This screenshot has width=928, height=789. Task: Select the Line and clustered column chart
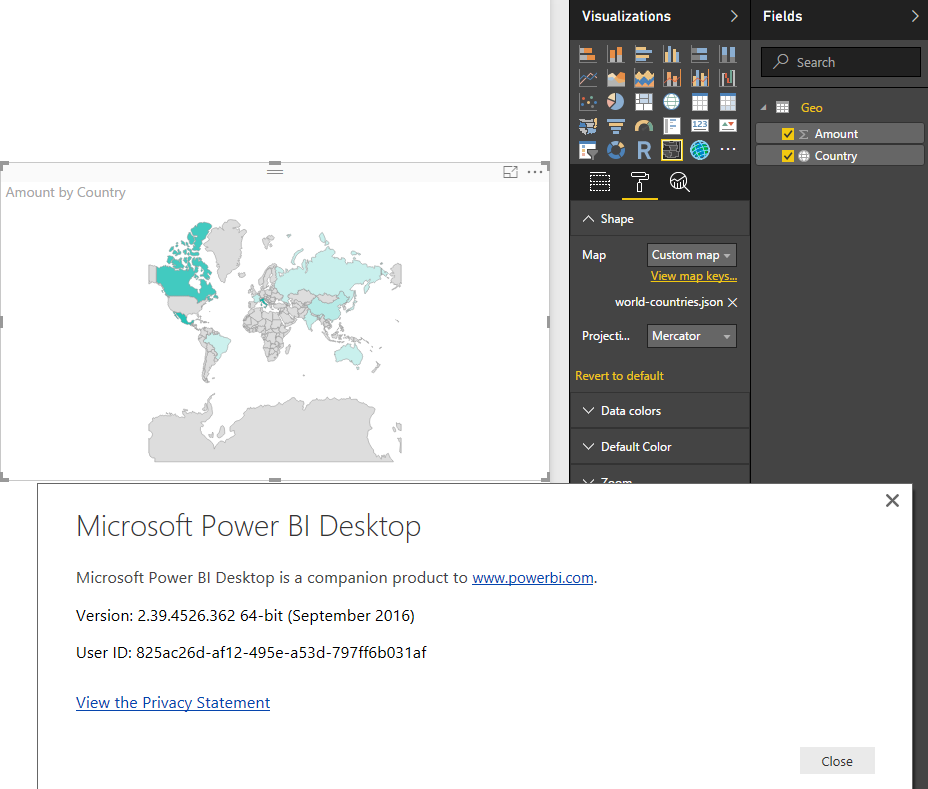tap(700, 78)
